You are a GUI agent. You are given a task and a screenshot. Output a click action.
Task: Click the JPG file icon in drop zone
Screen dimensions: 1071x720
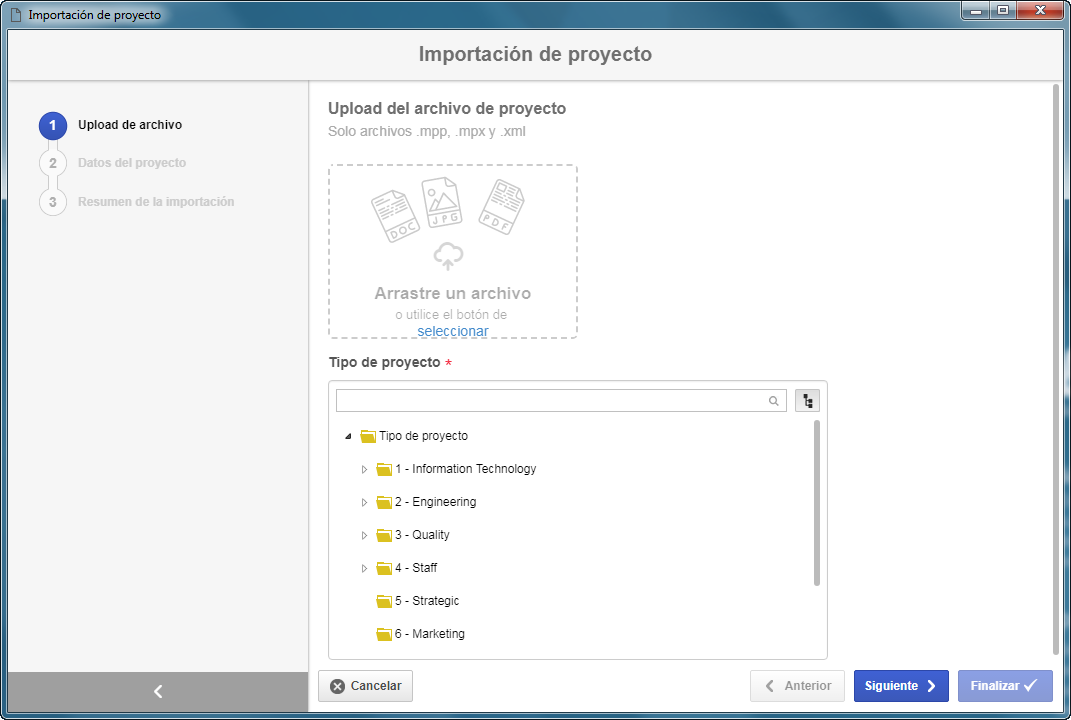pos(441,202)
